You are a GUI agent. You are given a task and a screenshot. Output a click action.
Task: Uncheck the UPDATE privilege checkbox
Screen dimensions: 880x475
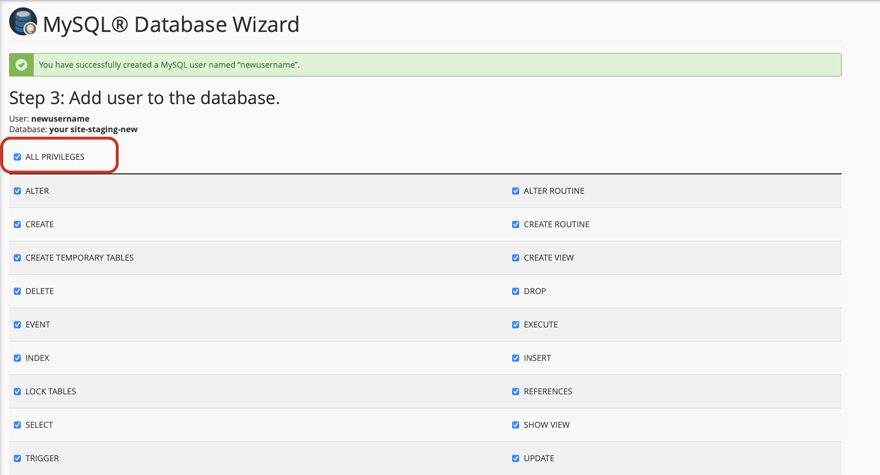pos(515,458)
